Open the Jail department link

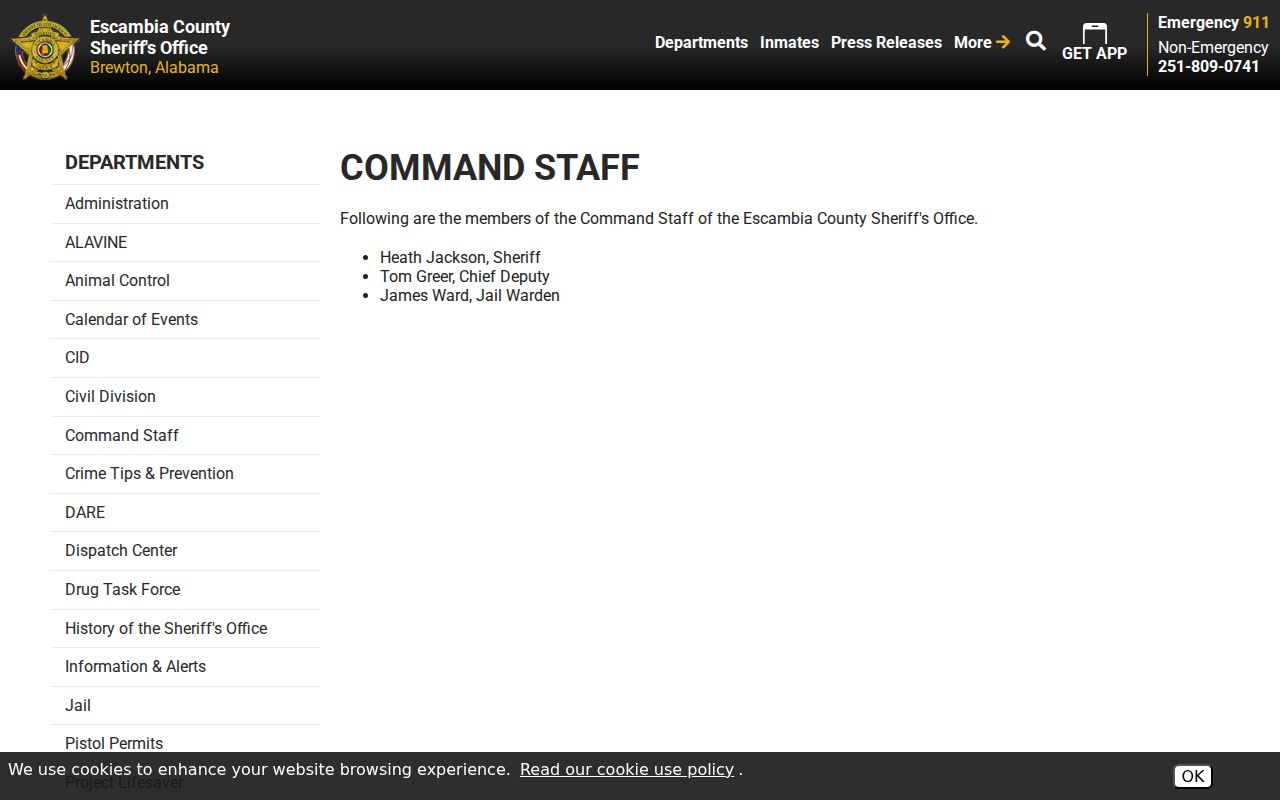(185, 705)
